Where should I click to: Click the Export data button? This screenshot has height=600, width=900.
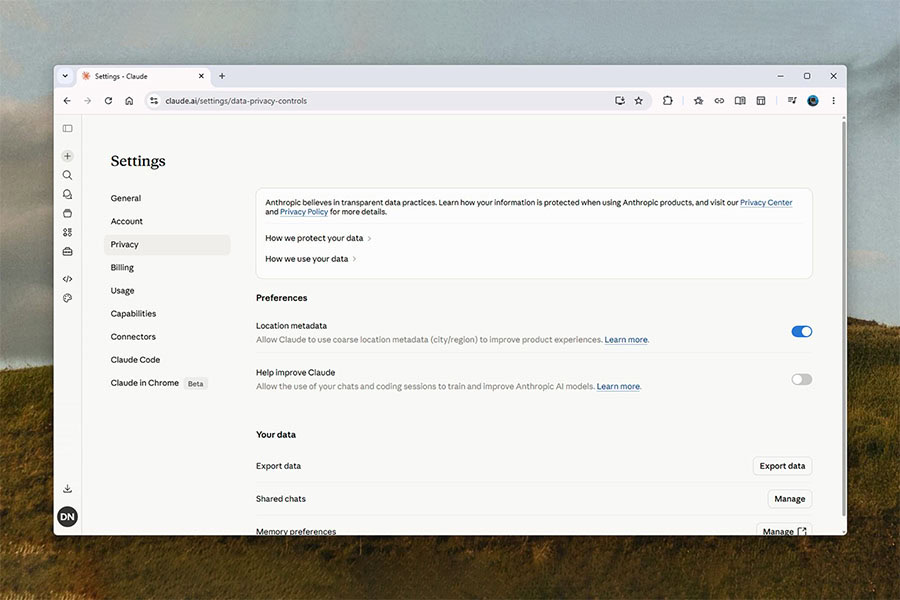tap(782, 466)
